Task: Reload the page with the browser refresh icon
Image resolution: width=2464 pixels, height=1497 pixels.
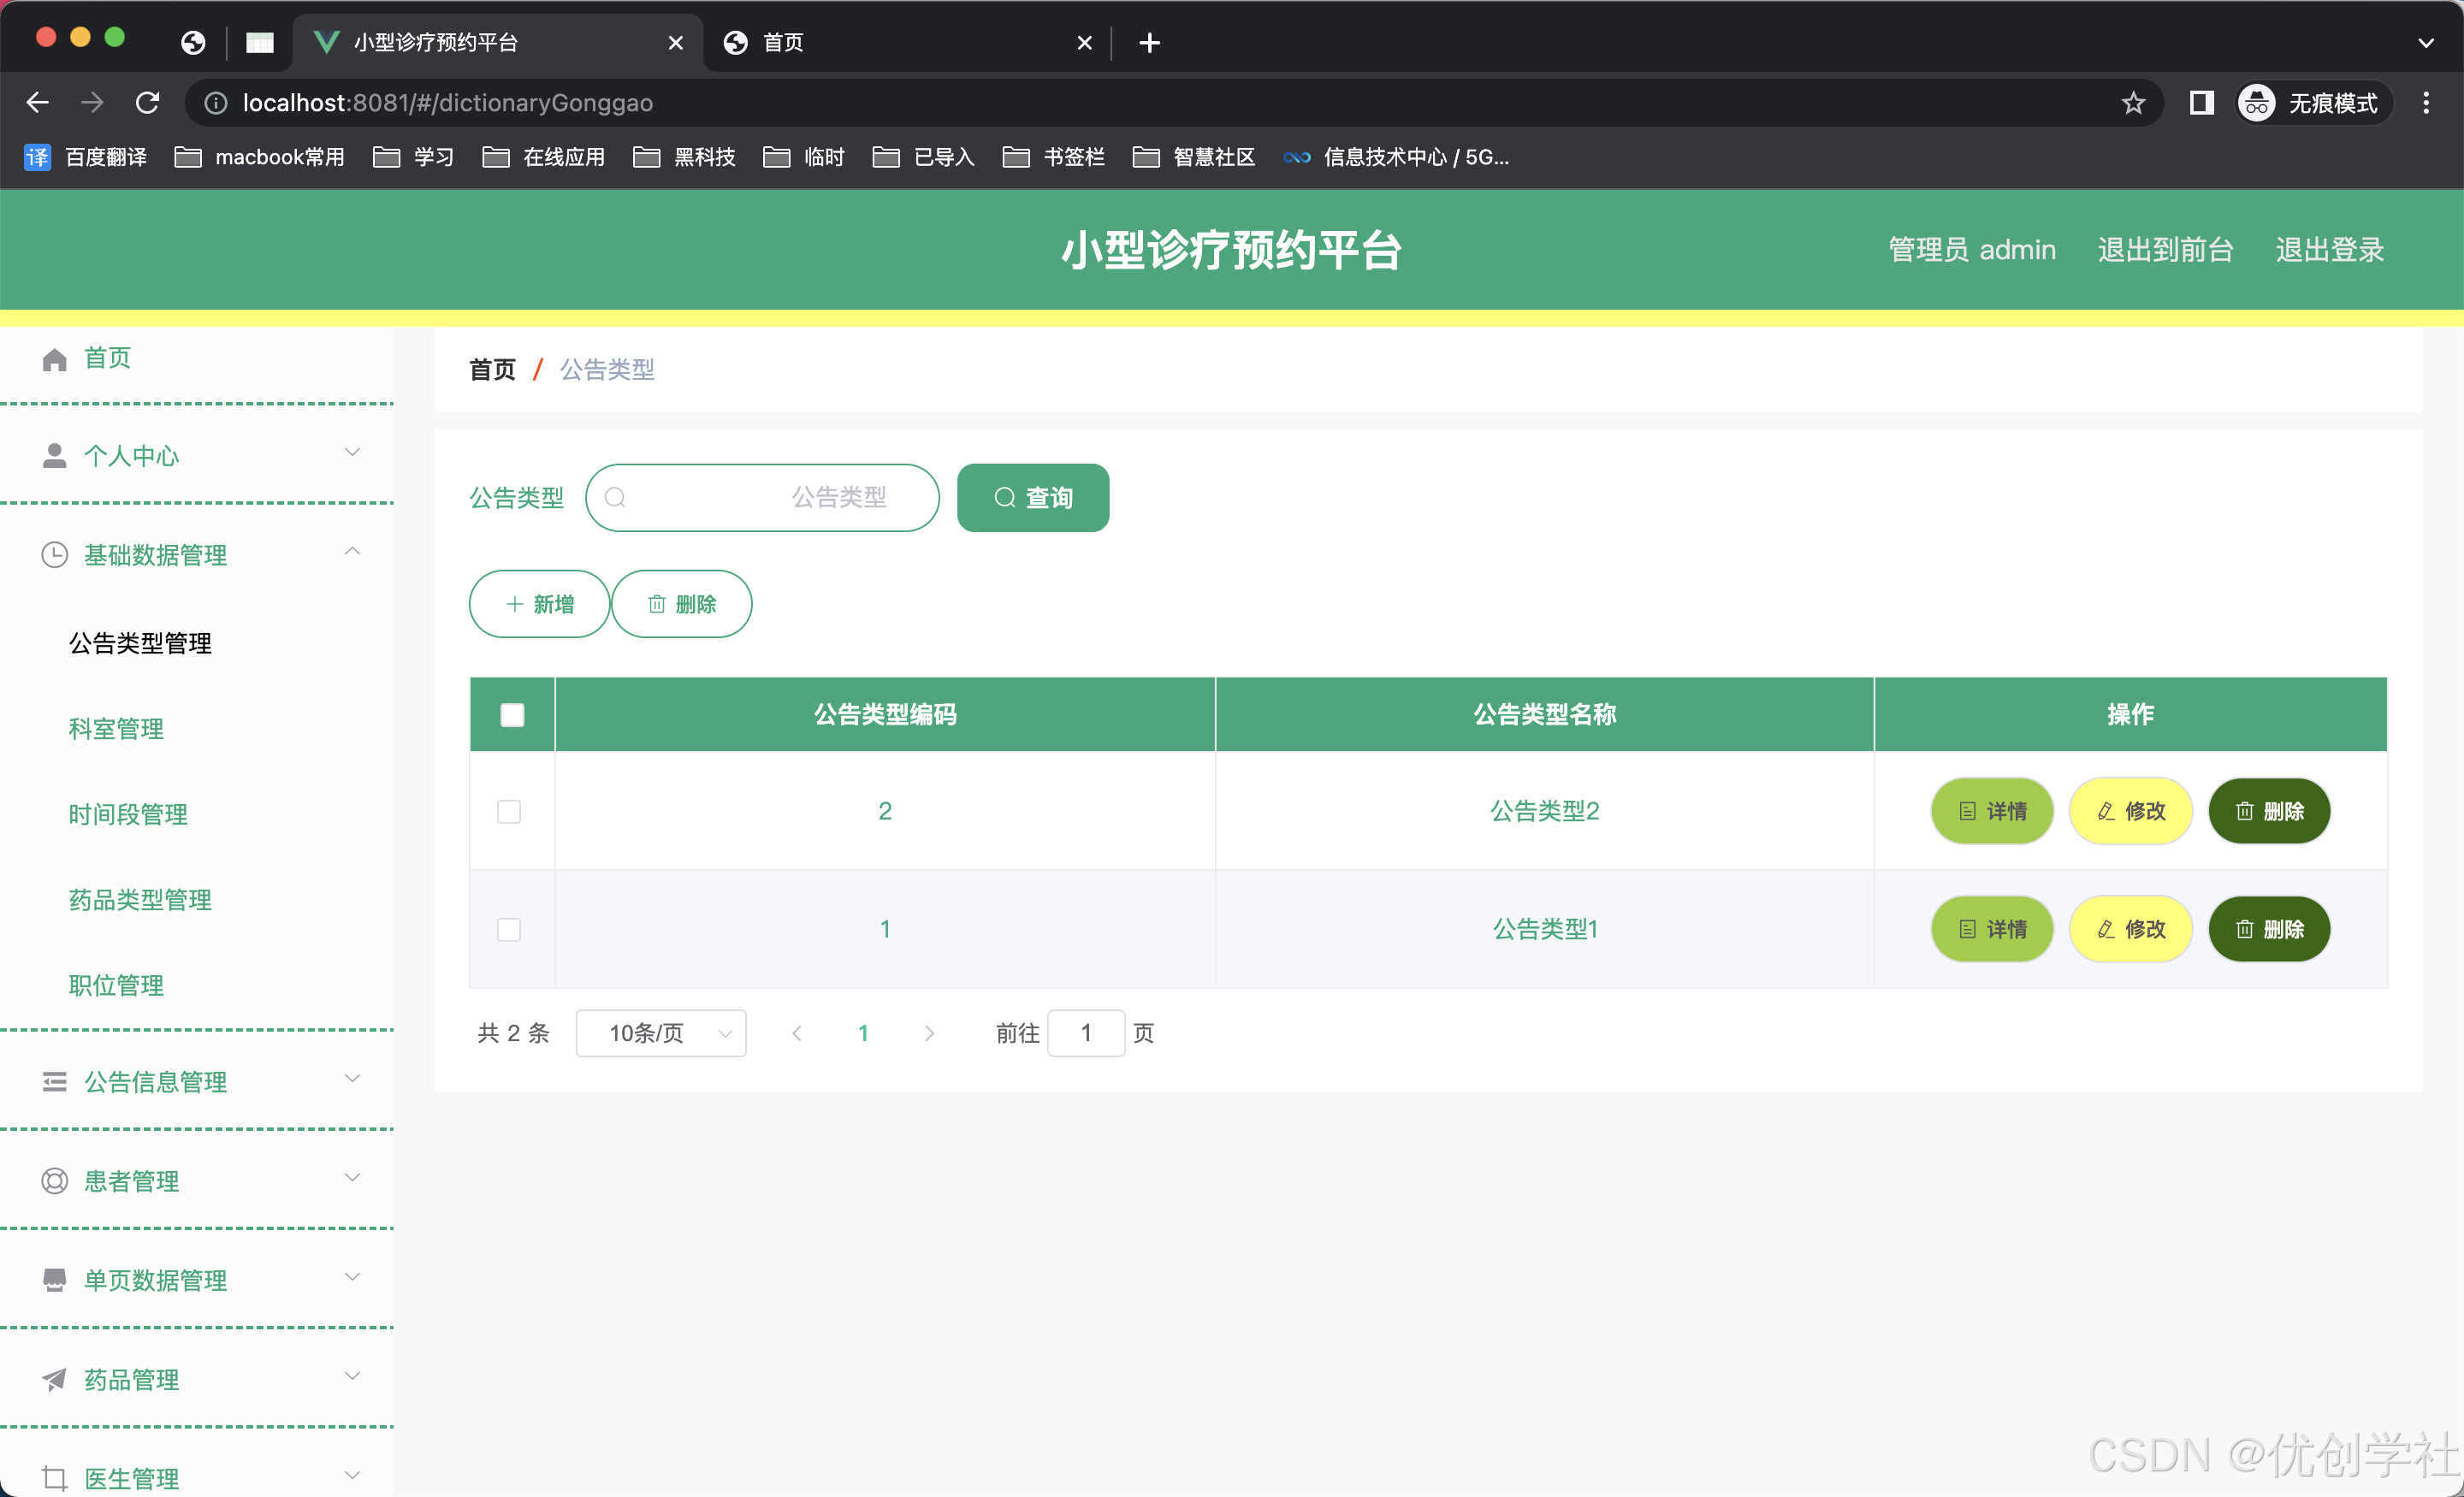Action: 148,103
